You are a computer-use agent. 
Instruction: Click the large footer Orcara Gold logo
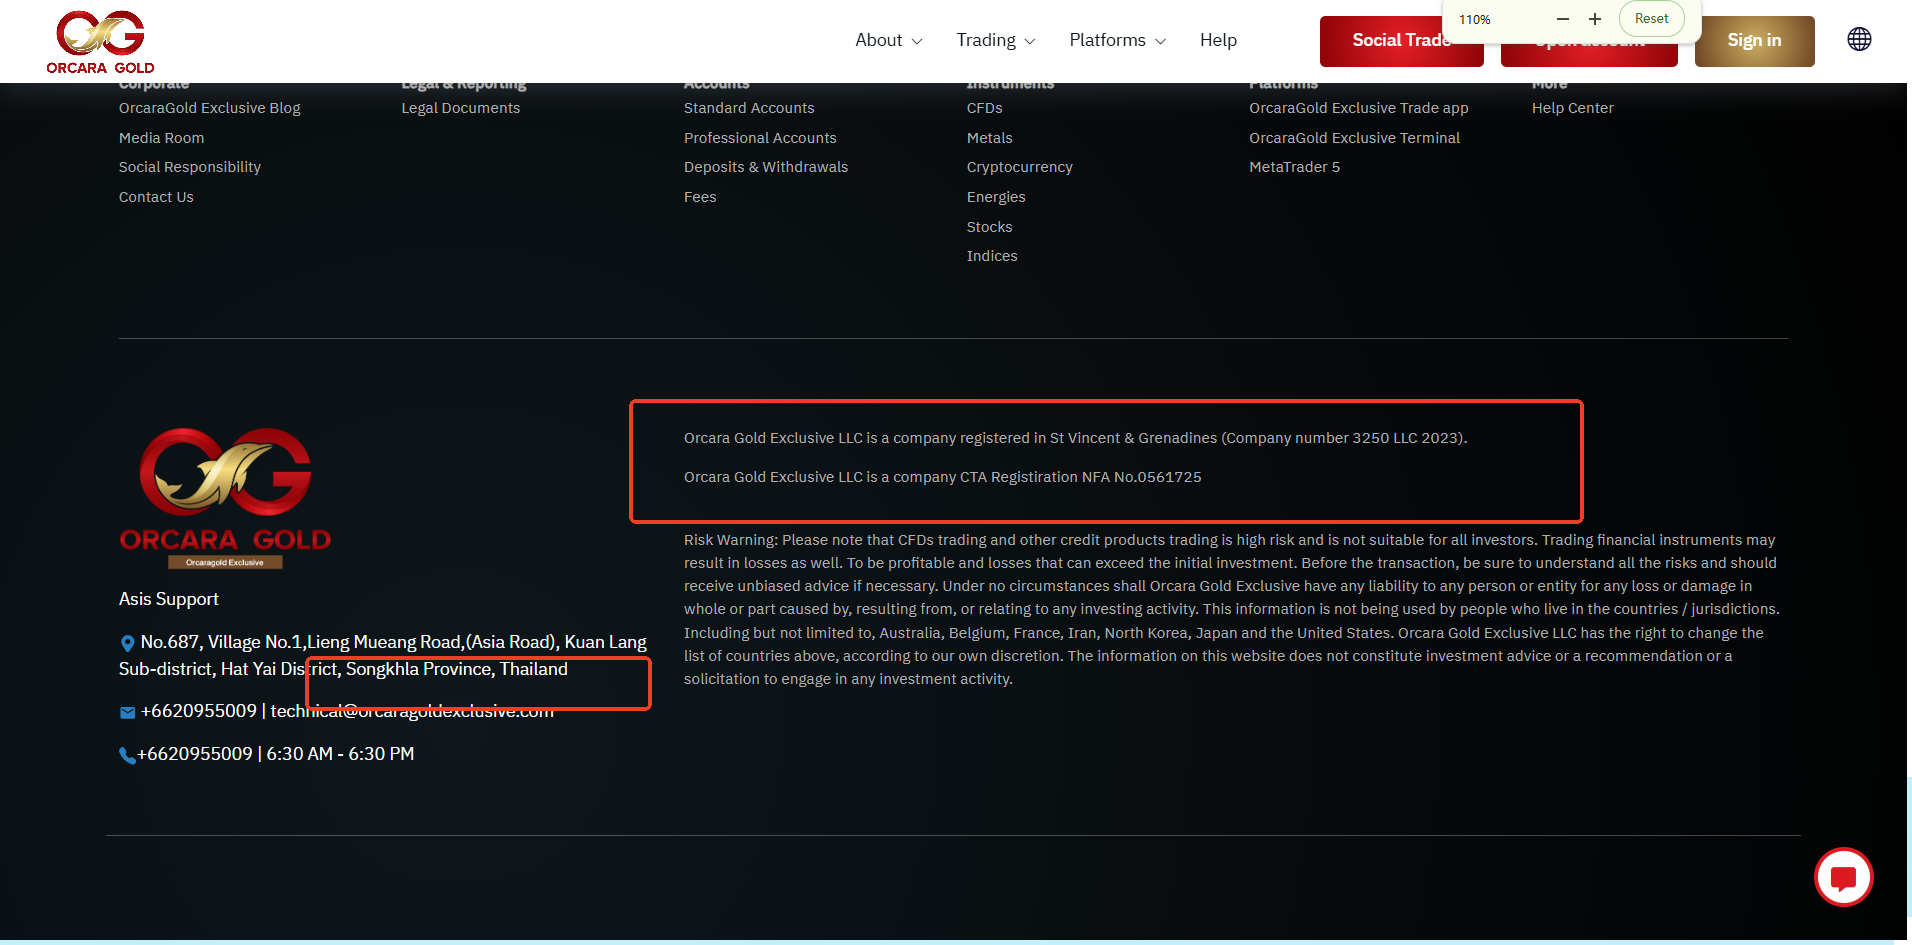[x=225, y=497]
